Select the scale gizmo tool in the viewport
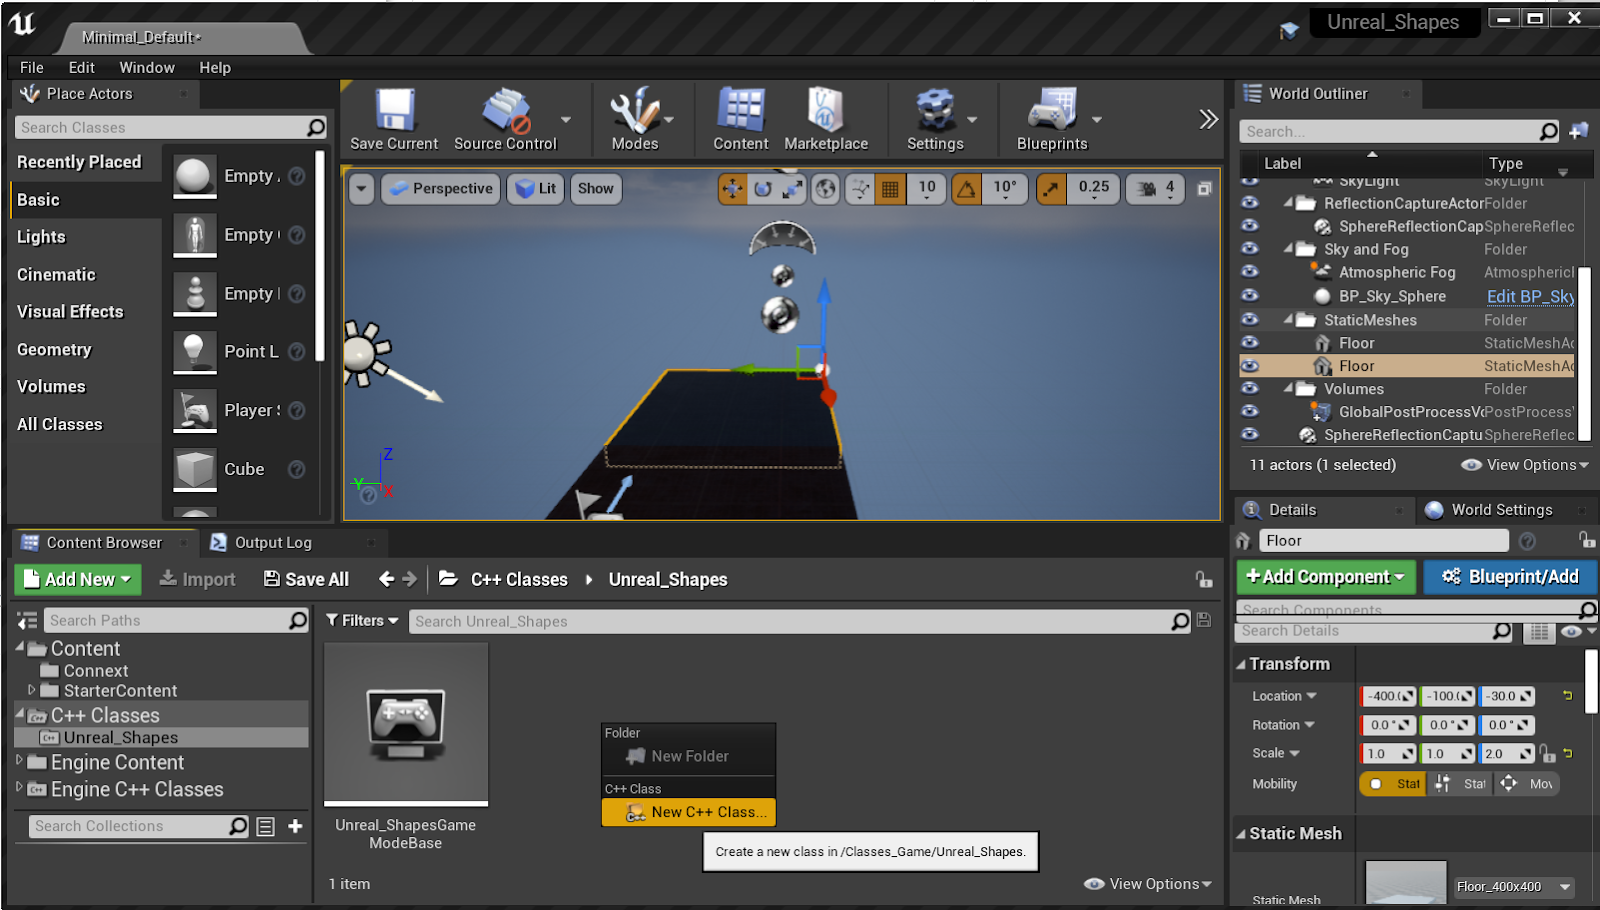Viewport: 1600px width, 910px height. click(x=793, y=188)
